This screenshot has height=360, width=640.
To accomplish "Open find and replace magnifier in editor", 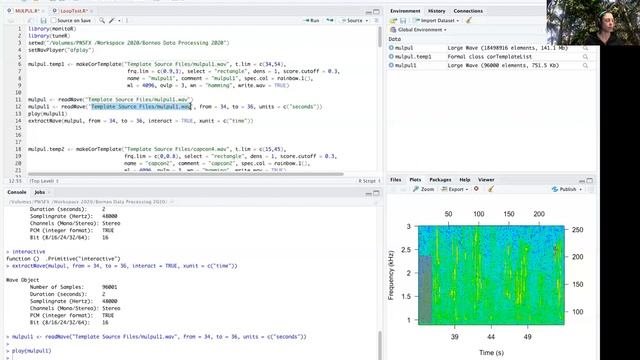I will (x=102, y=20).
